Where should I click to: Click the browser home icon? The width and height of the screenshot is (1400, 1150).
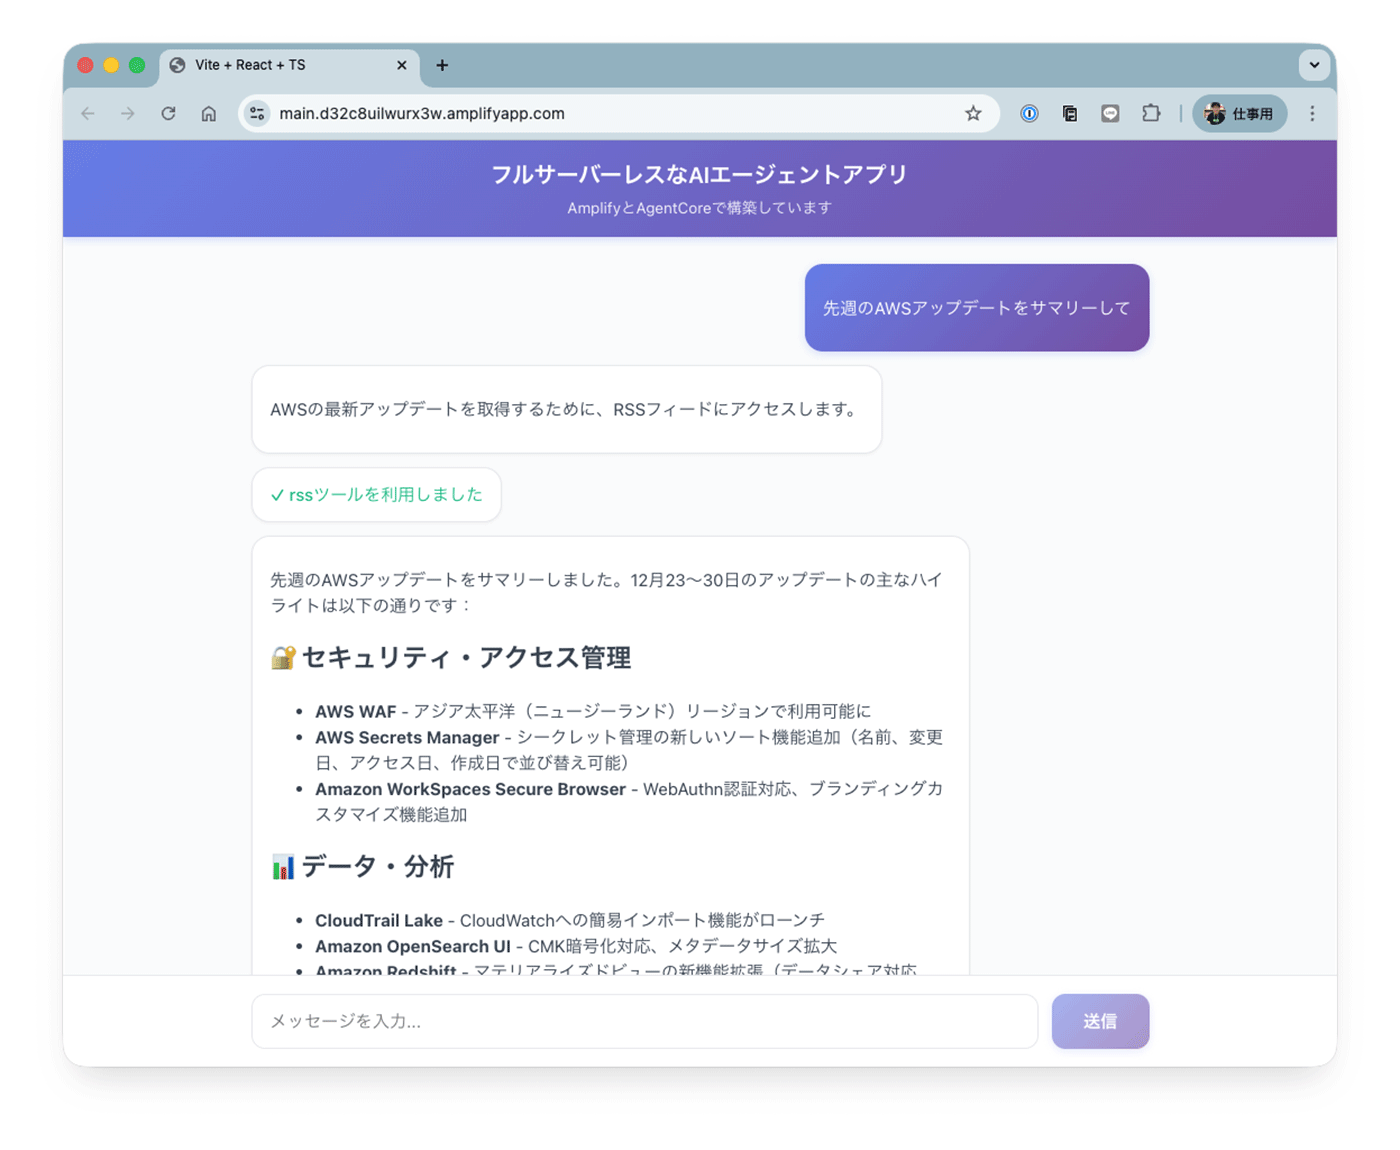(x=209, y=113)
